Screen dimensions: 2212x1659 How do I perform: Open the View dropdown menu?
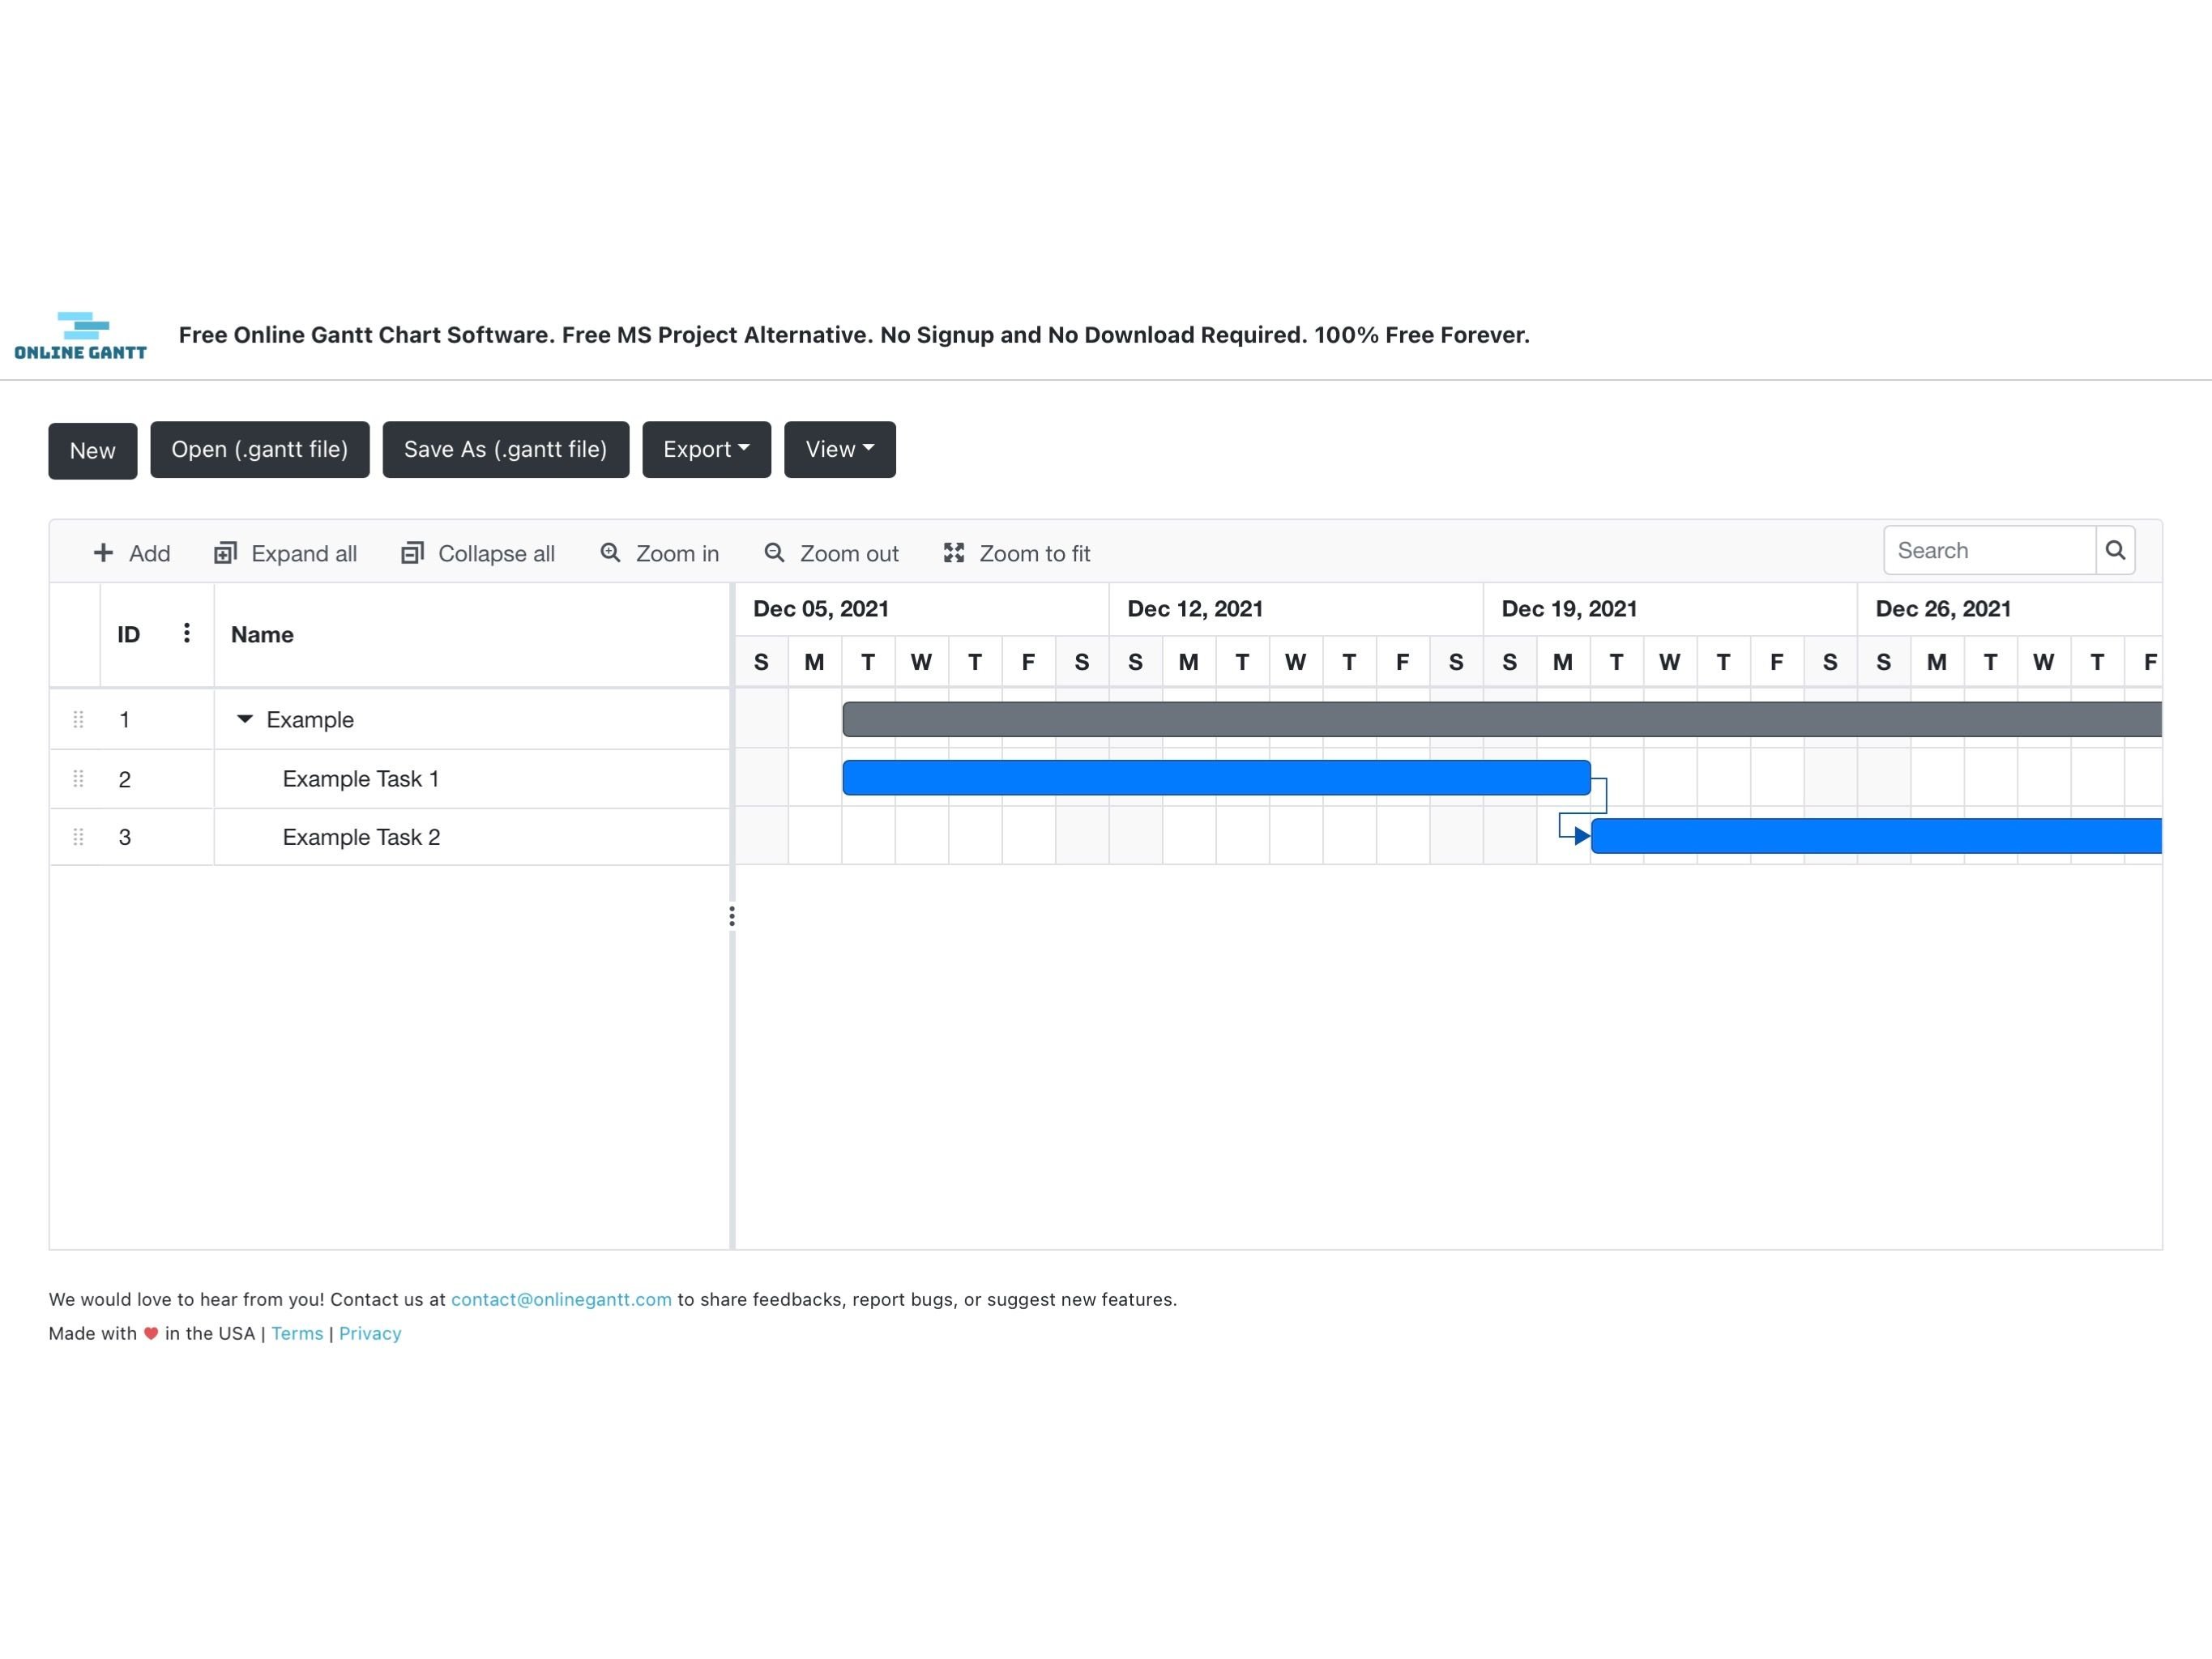[837, 450]
